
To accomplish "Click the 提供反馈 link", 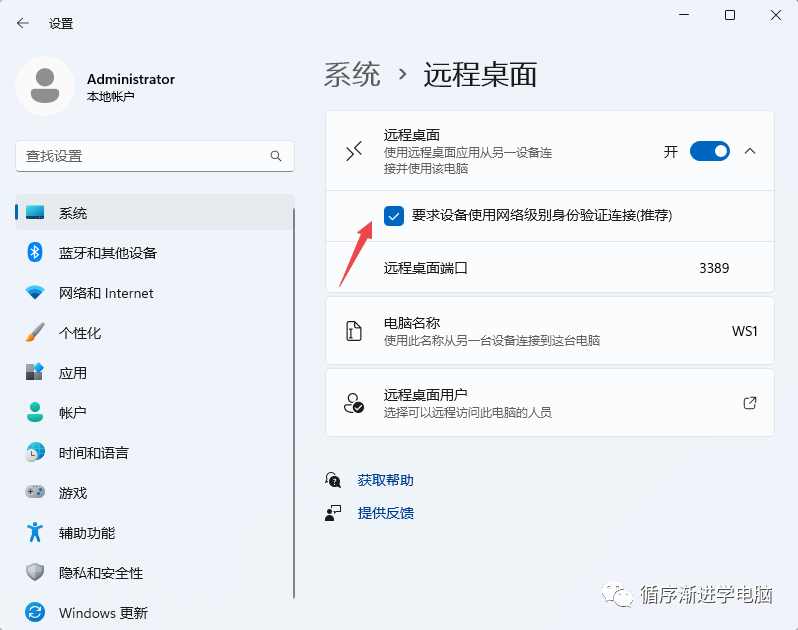I will (x=385, y=513).
